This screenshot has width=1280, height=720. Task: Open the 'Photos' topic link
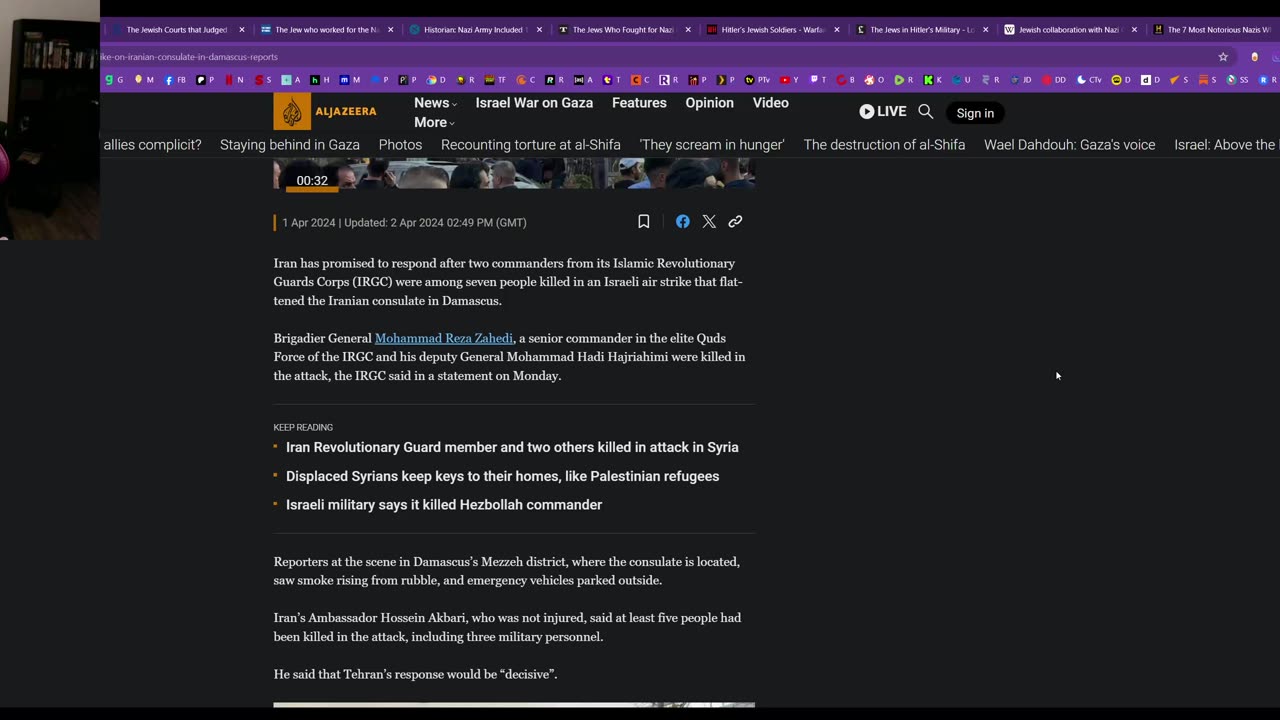[400, 145]
